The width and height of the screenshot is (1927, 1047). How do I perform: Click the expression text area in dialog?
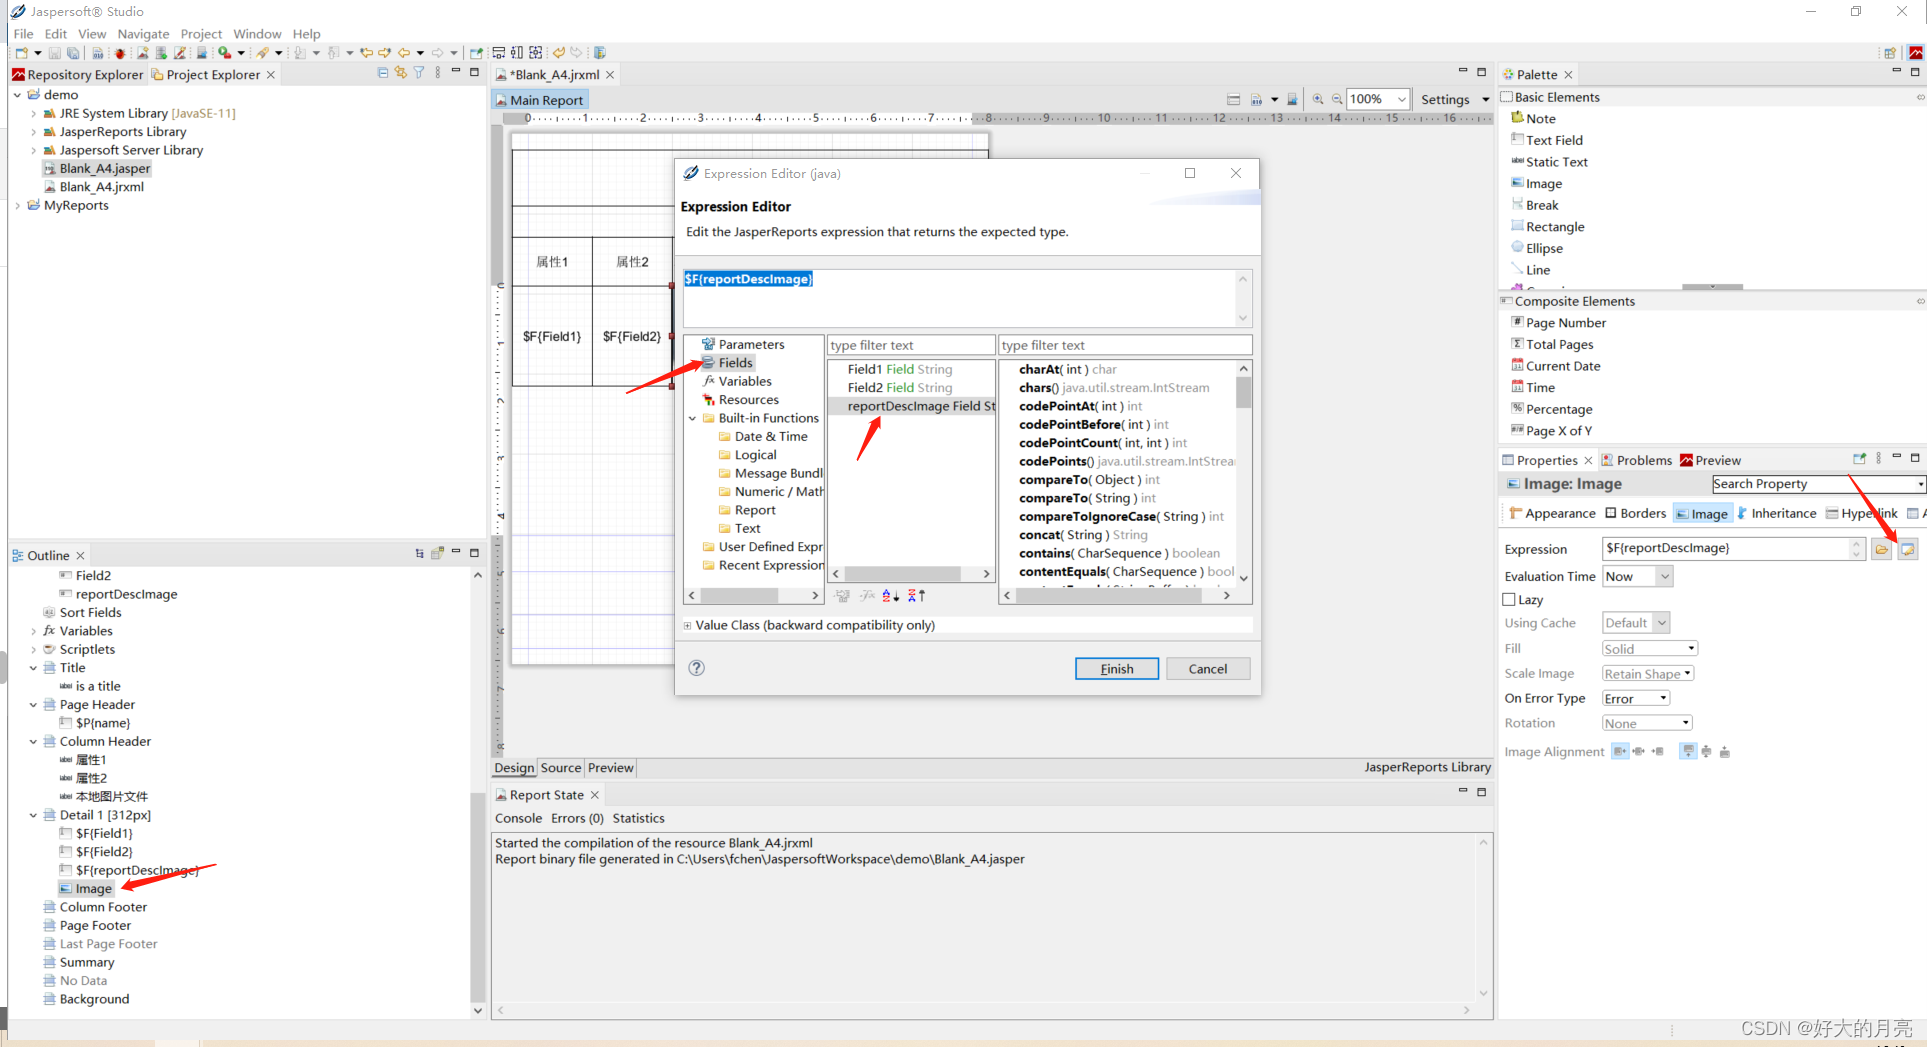tap(960, 297)
